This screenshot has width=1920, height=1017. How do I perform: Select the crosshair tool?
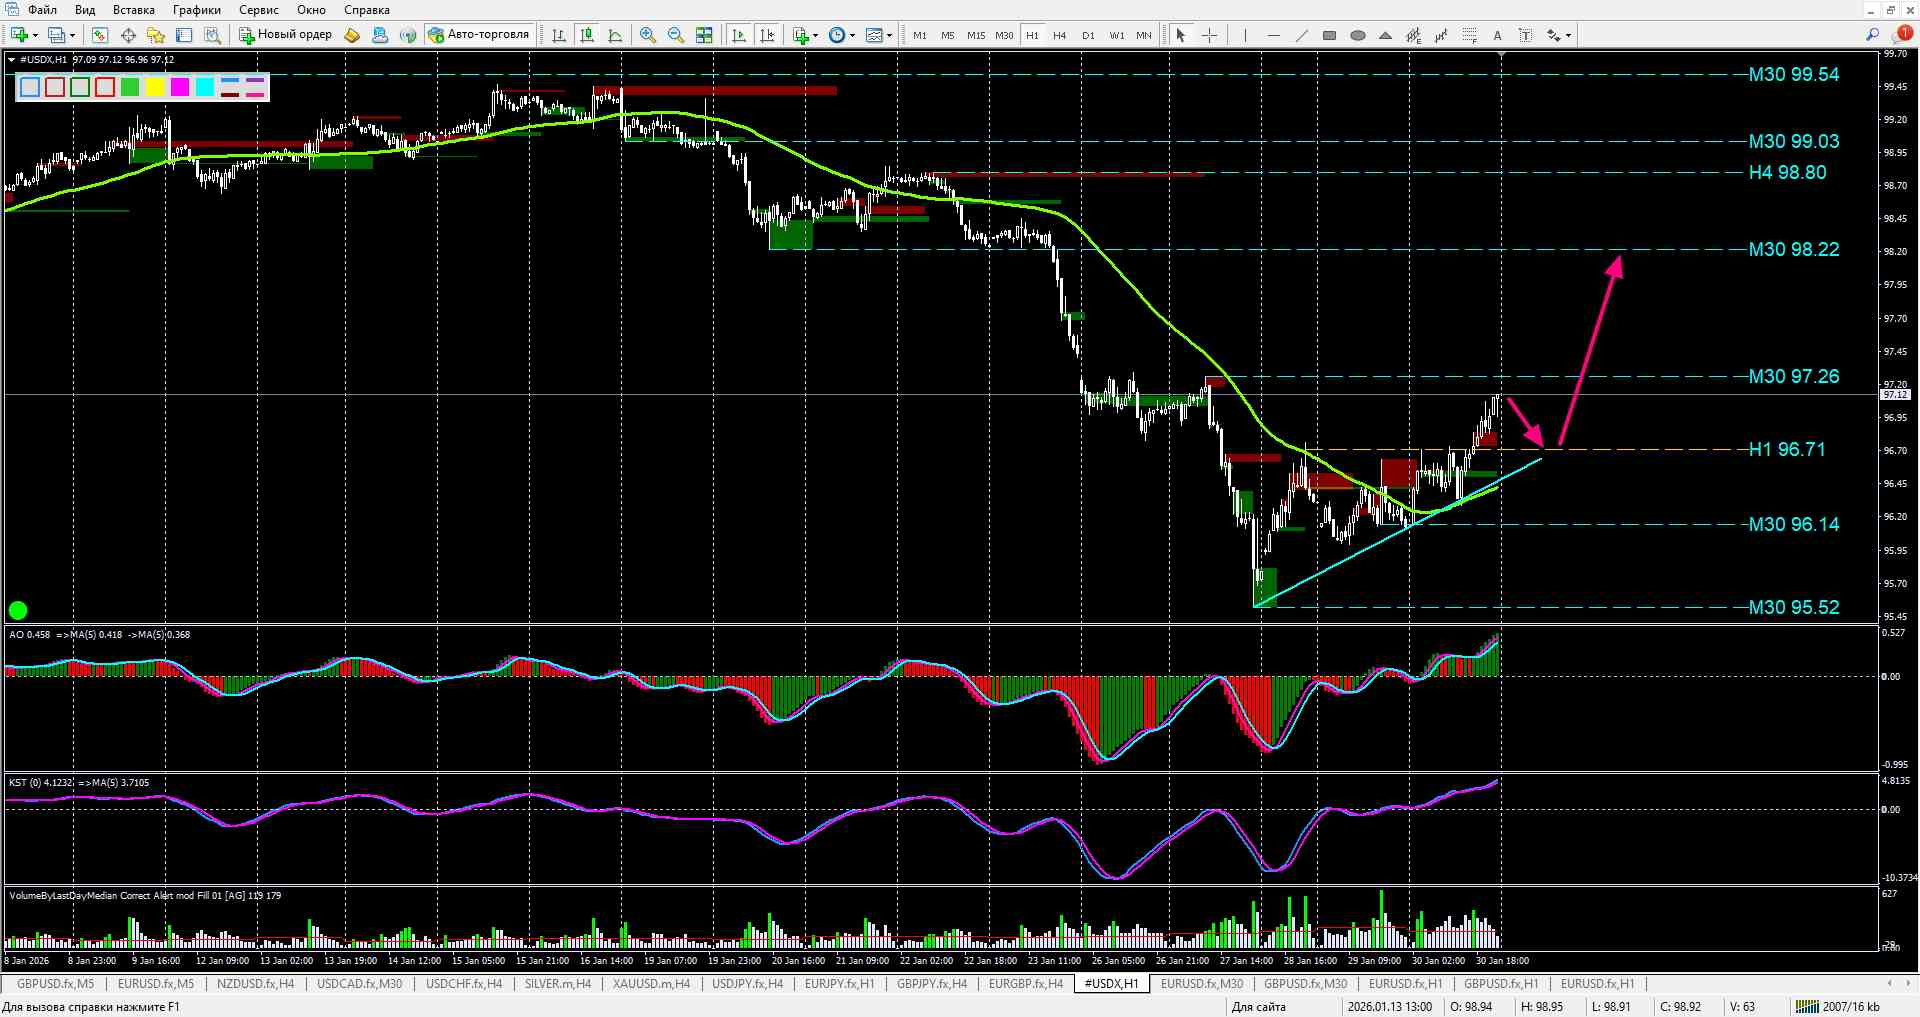(1209, 35)
